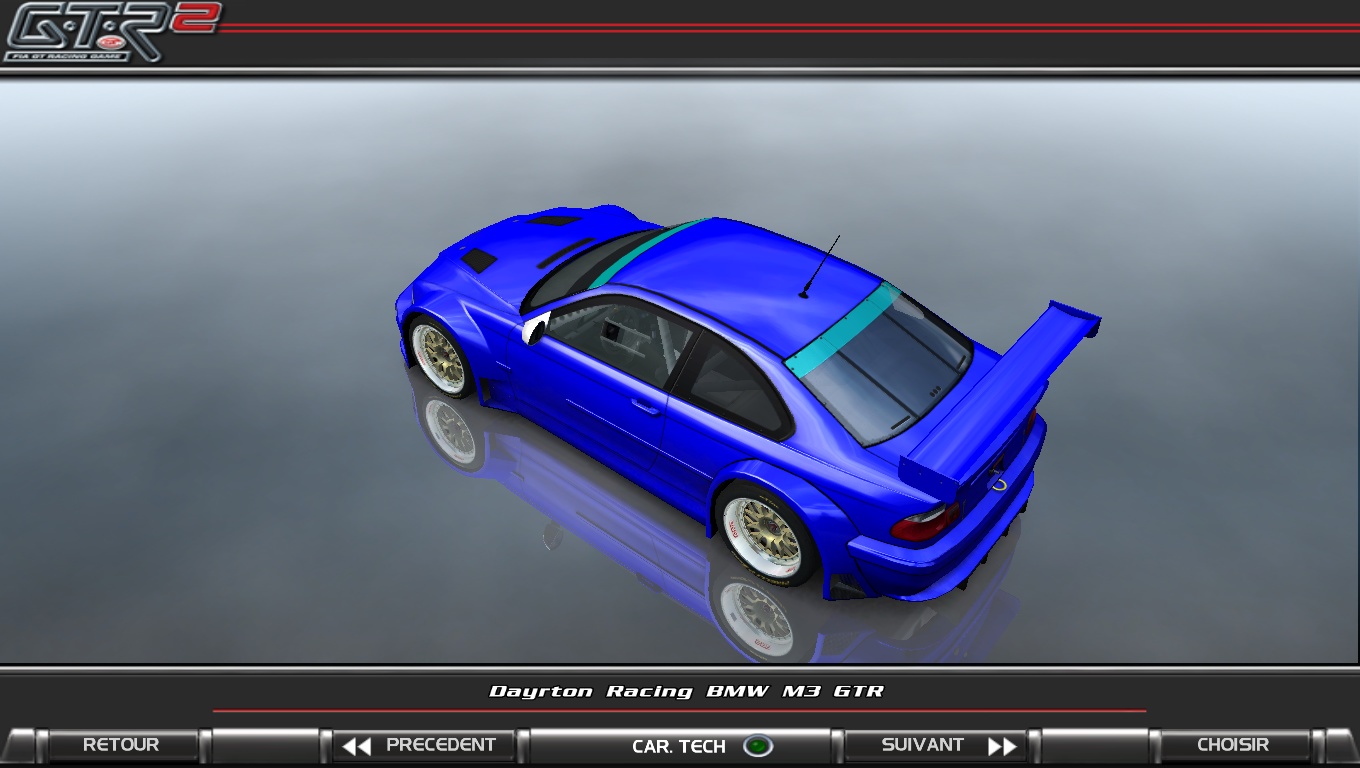Image resolution: width=1360 pixels, height=768 pixels.
Task: Show next car with SUIVANT
Action: pyautogui.click(x=936, y=745)
